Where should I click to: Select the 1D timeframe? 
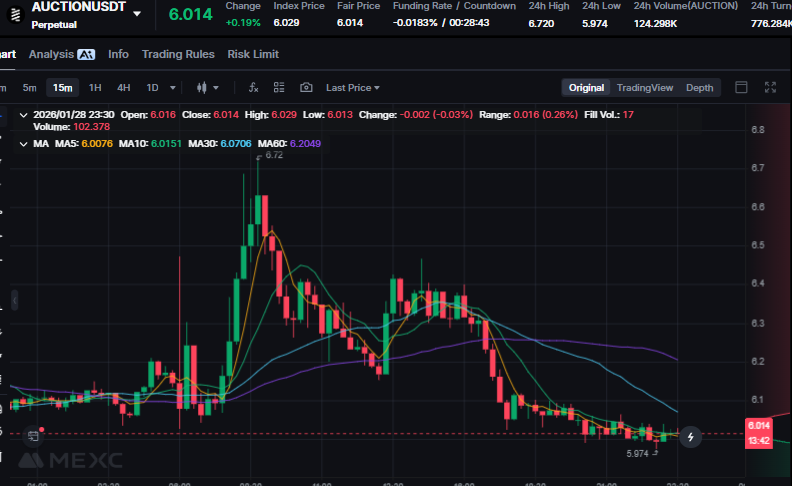click(x=152, y=88)
